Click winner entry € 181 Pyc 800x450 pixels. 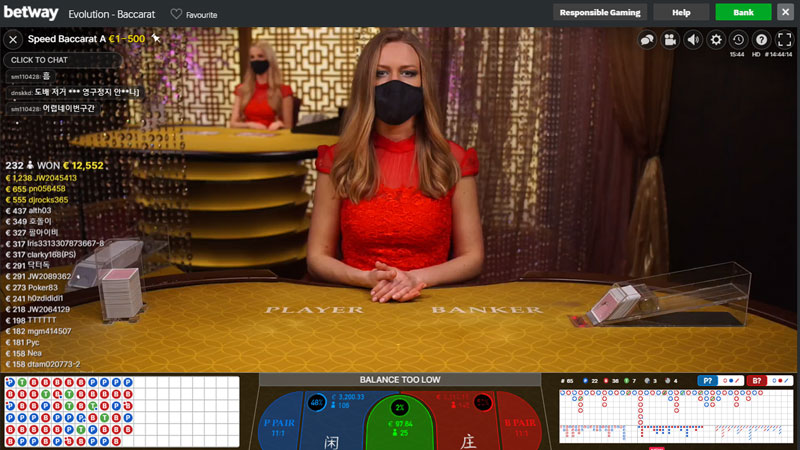click(x=22, y=342)
